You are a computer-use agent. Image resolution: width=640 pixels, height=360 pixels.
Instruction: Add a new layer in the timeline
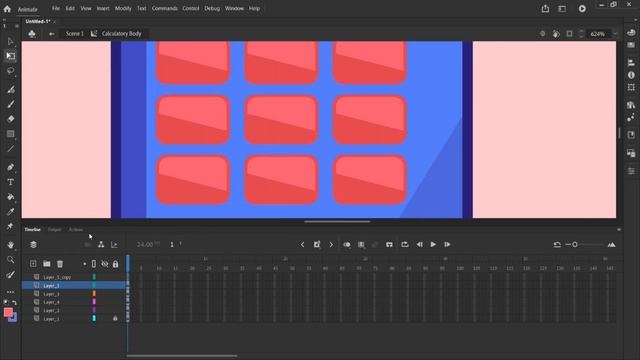[33, 264]
